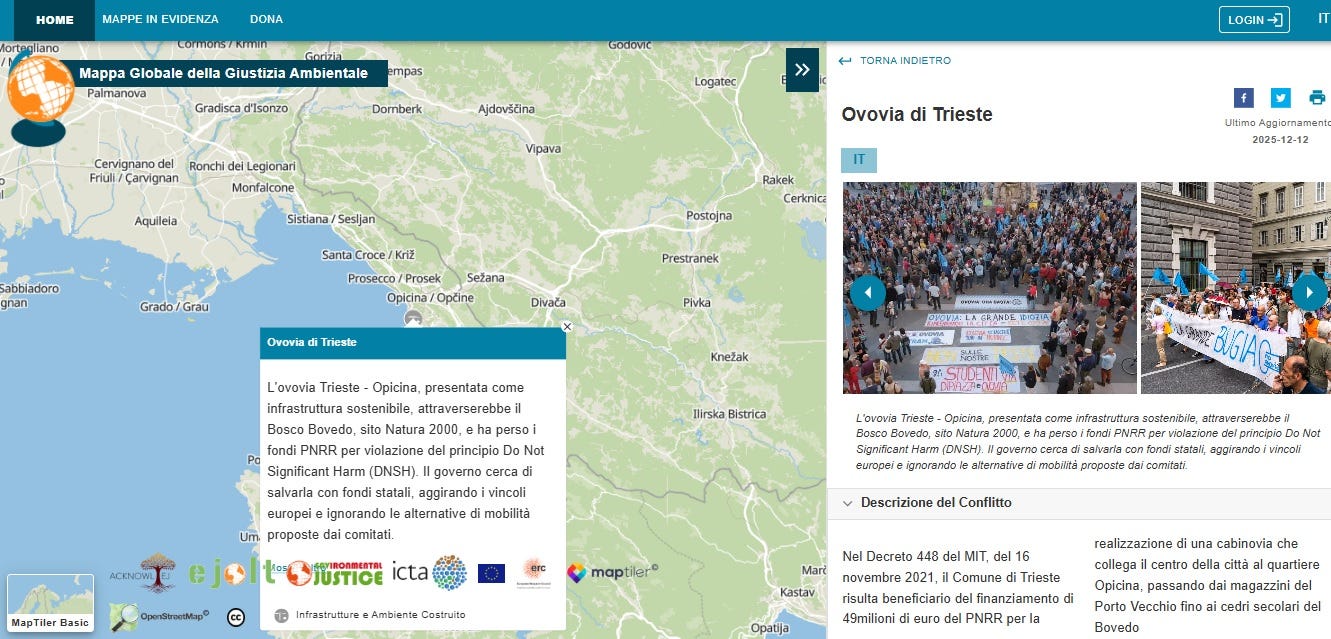The image size is (1331, 639).
Task: Select the IT language tag
Action: (x=859, y=160)
